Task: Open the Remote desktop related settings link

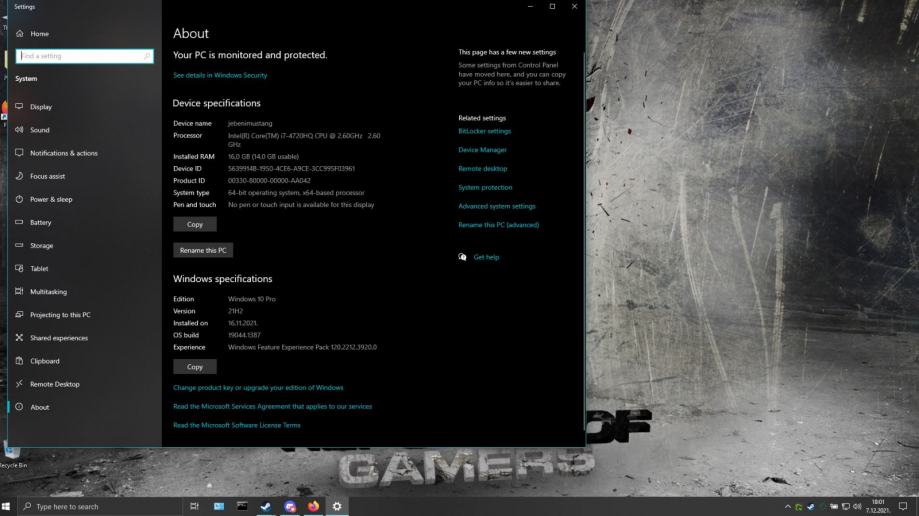Action: [x=482, y=168]
